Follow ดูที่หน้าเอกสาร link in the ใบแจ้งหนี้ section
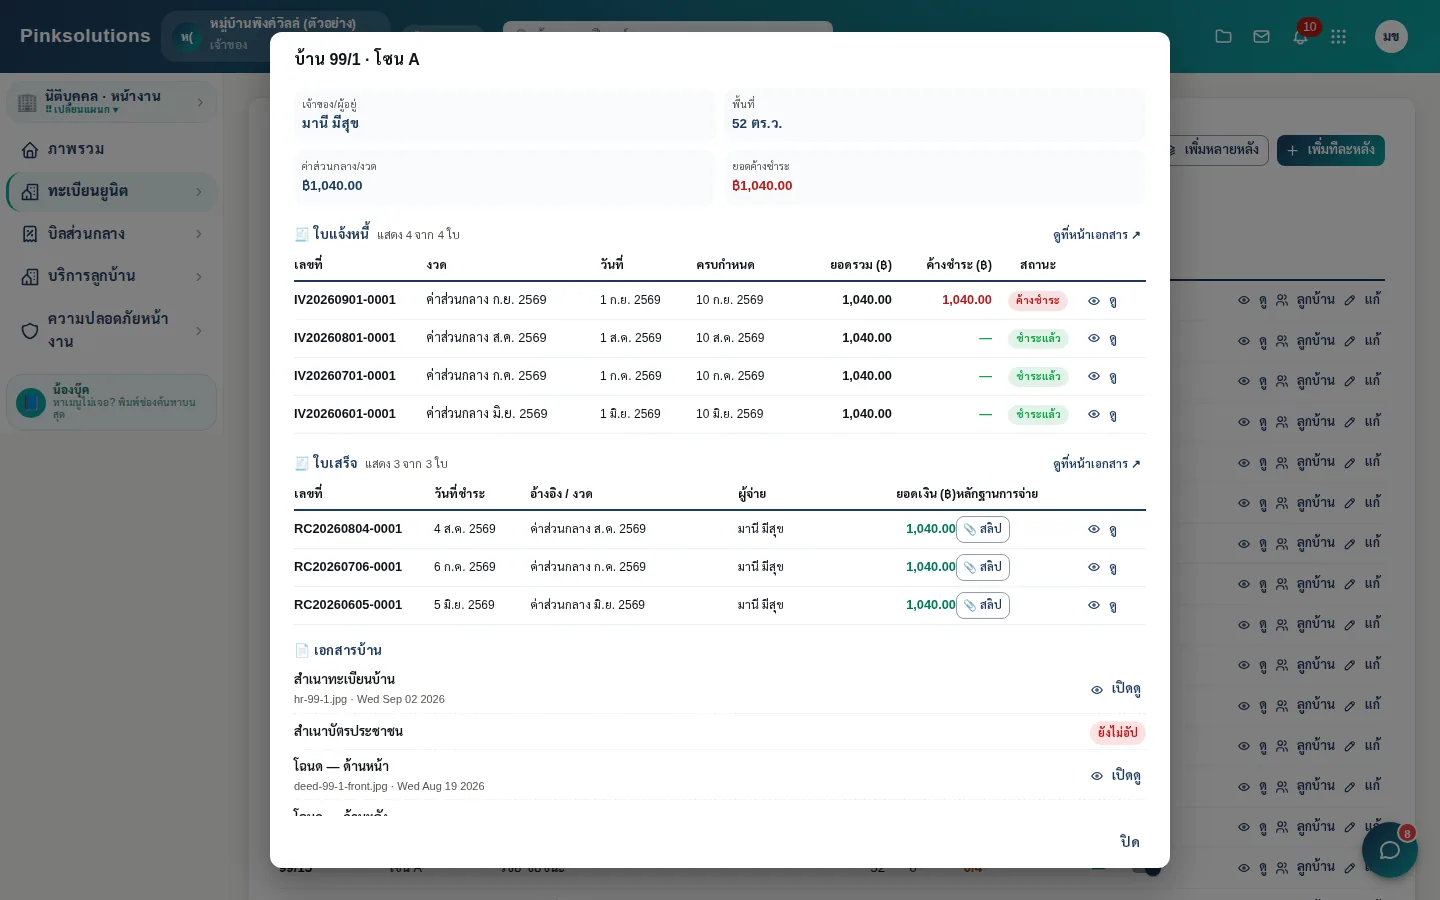This screenshot has height=900, width=1440. coord(1097,235)
